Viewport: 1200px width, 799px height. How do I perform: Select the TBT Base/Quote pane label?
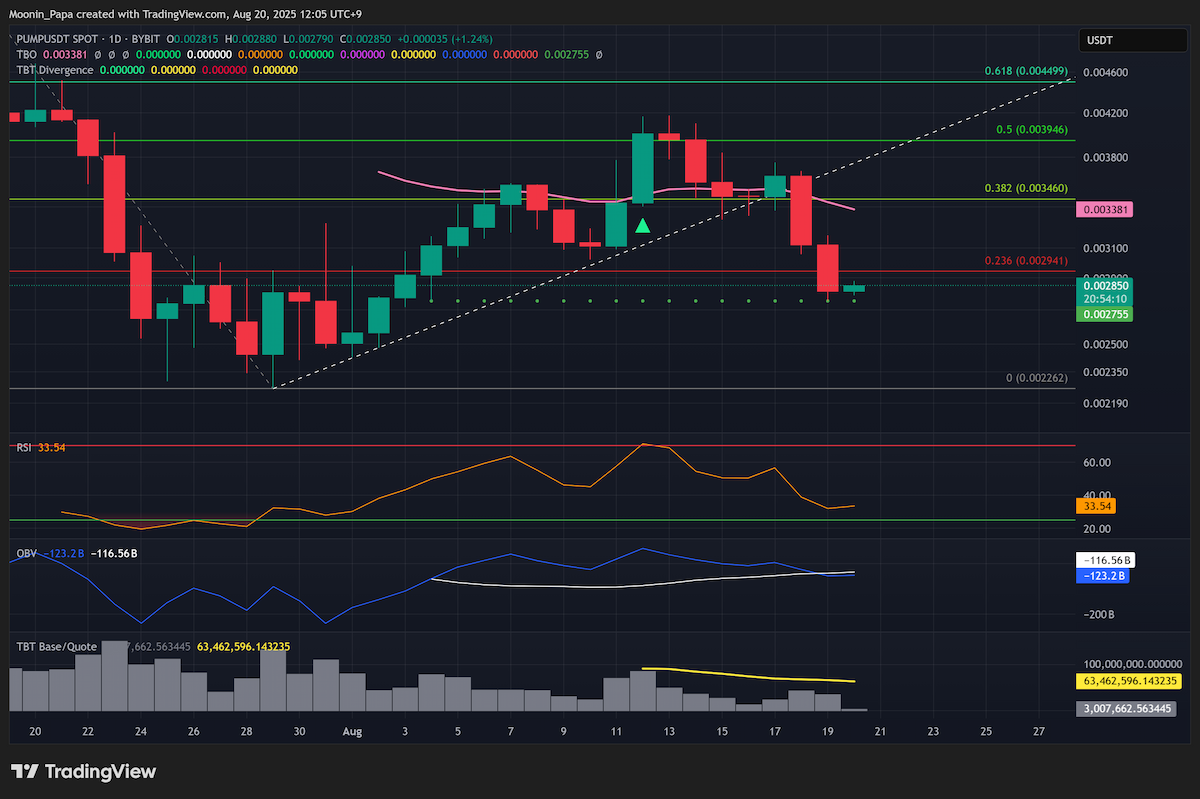point(57,646)
